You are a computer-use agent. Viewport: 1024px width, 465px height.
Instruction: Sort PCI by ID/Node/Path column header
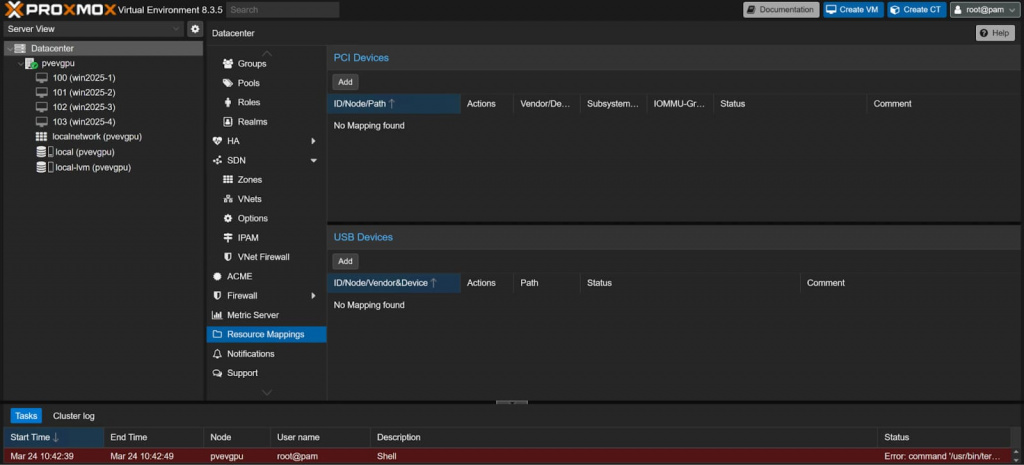[x=394, y=104]
